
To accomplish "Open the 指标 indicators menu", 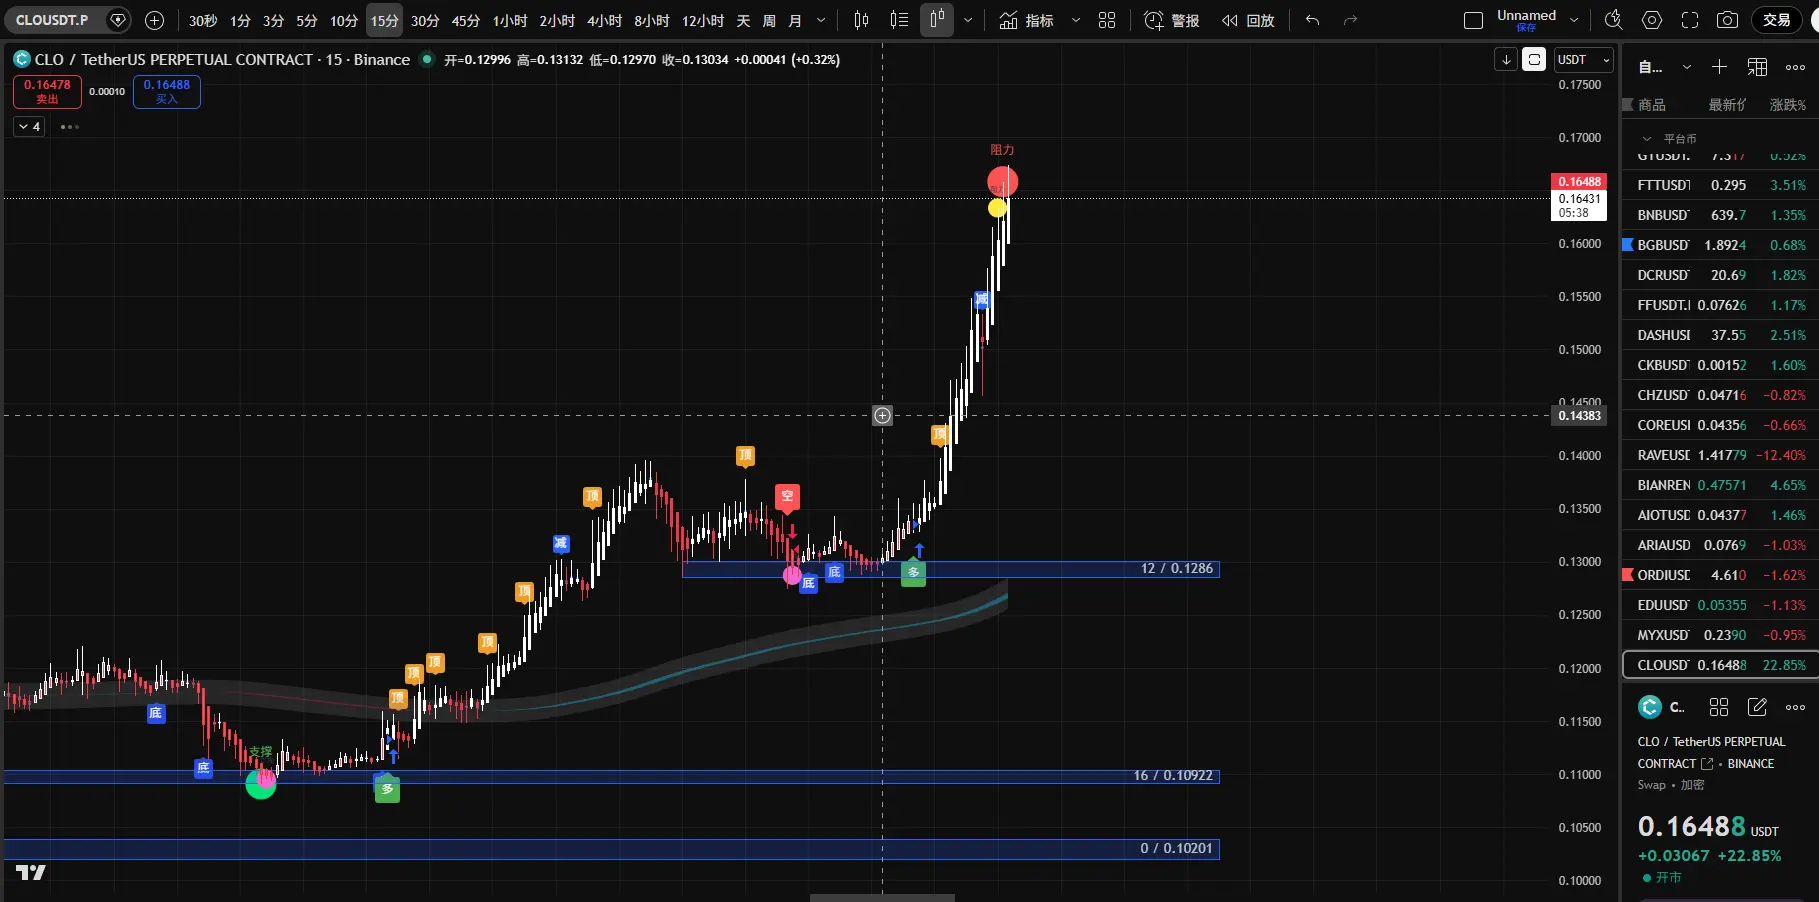I will tap(1027, 20).
